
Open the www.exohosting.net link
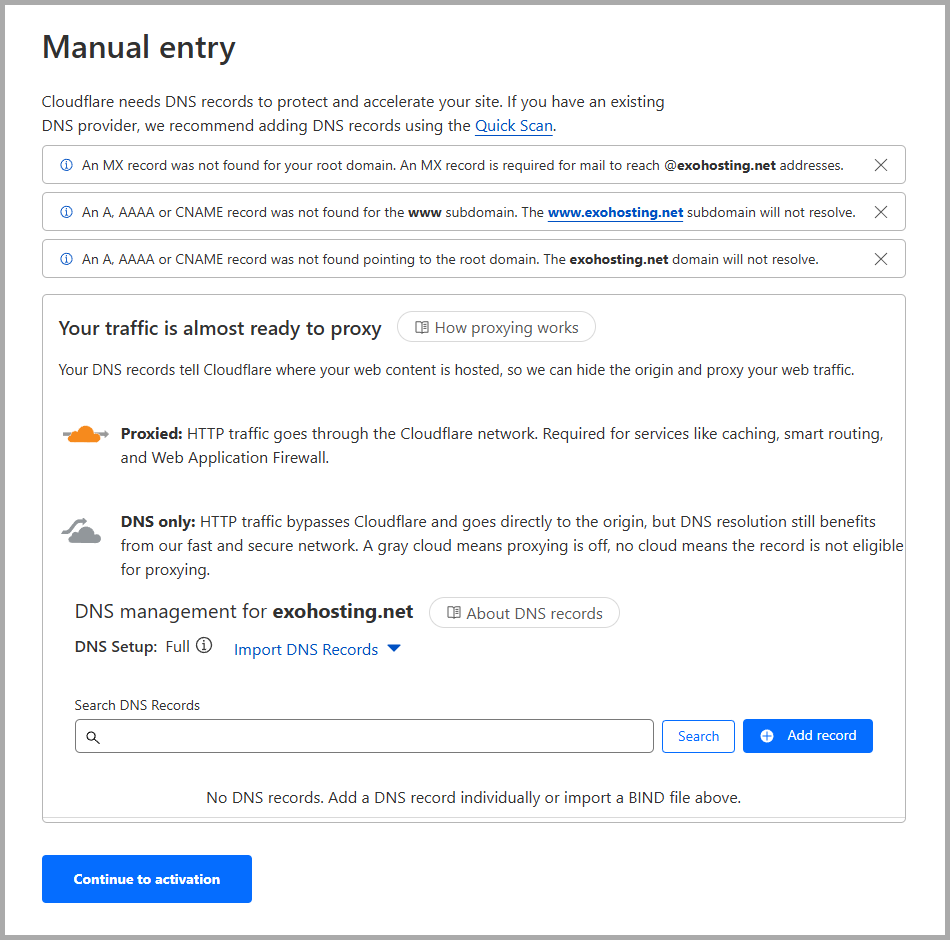point(614,212)
